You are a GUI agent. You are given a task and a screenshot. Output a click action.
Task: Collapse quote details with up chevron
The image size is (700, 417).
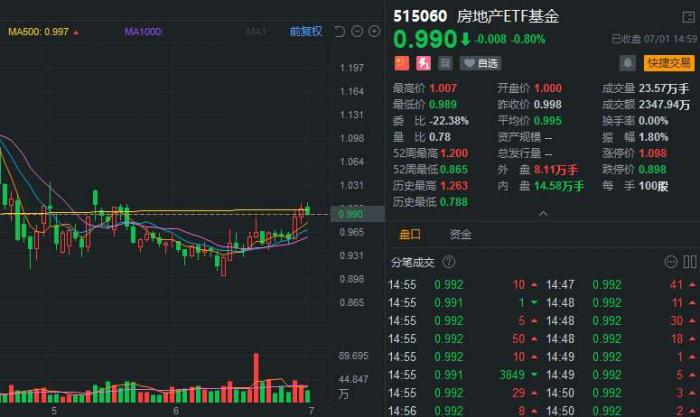543,214
